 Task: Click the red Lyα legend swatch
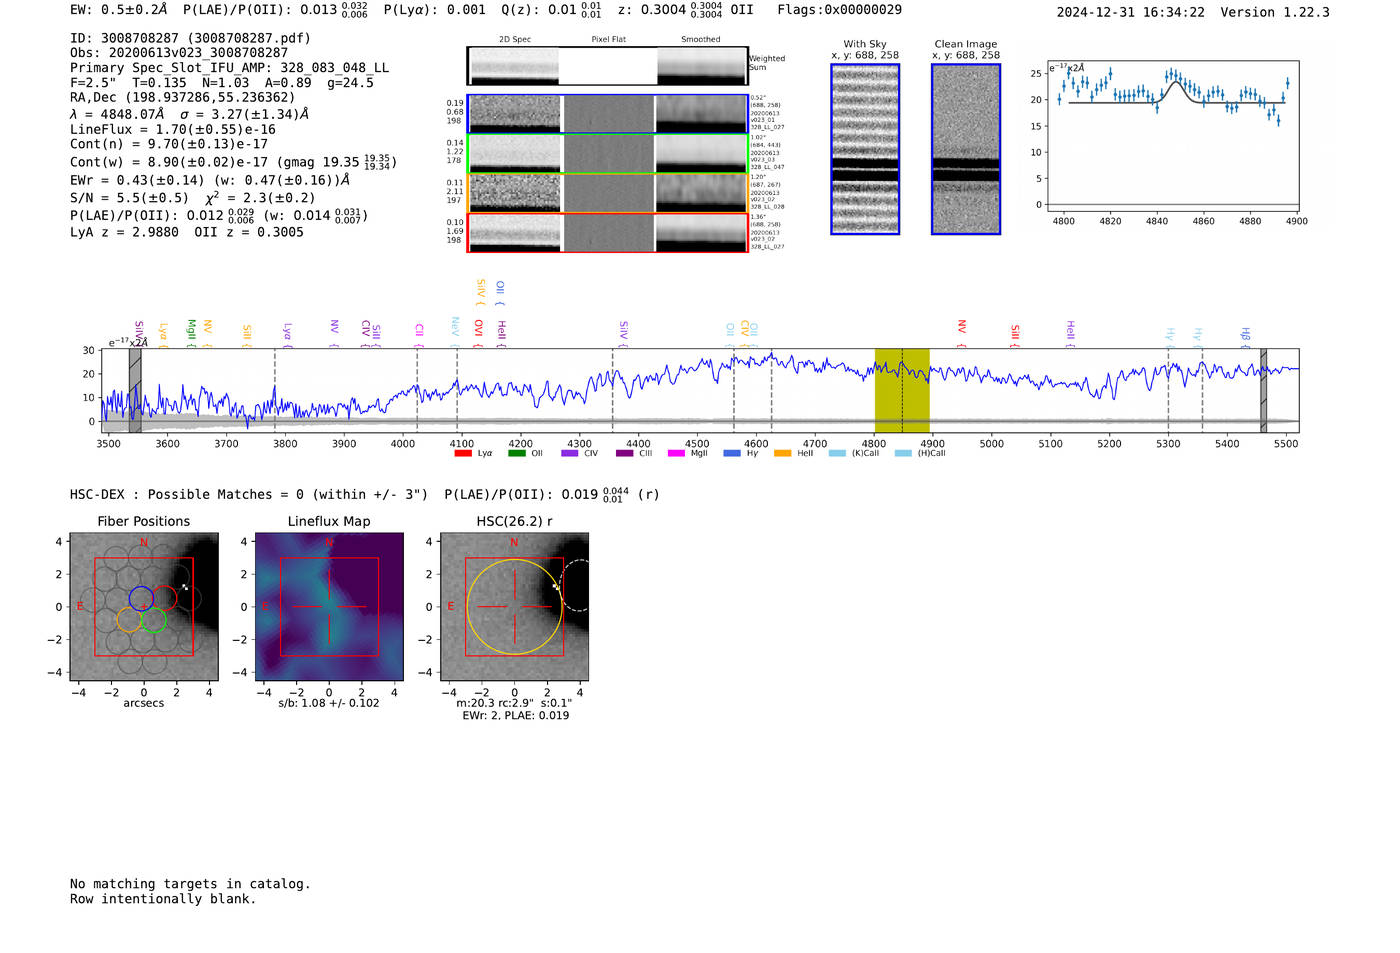point(463,454)
